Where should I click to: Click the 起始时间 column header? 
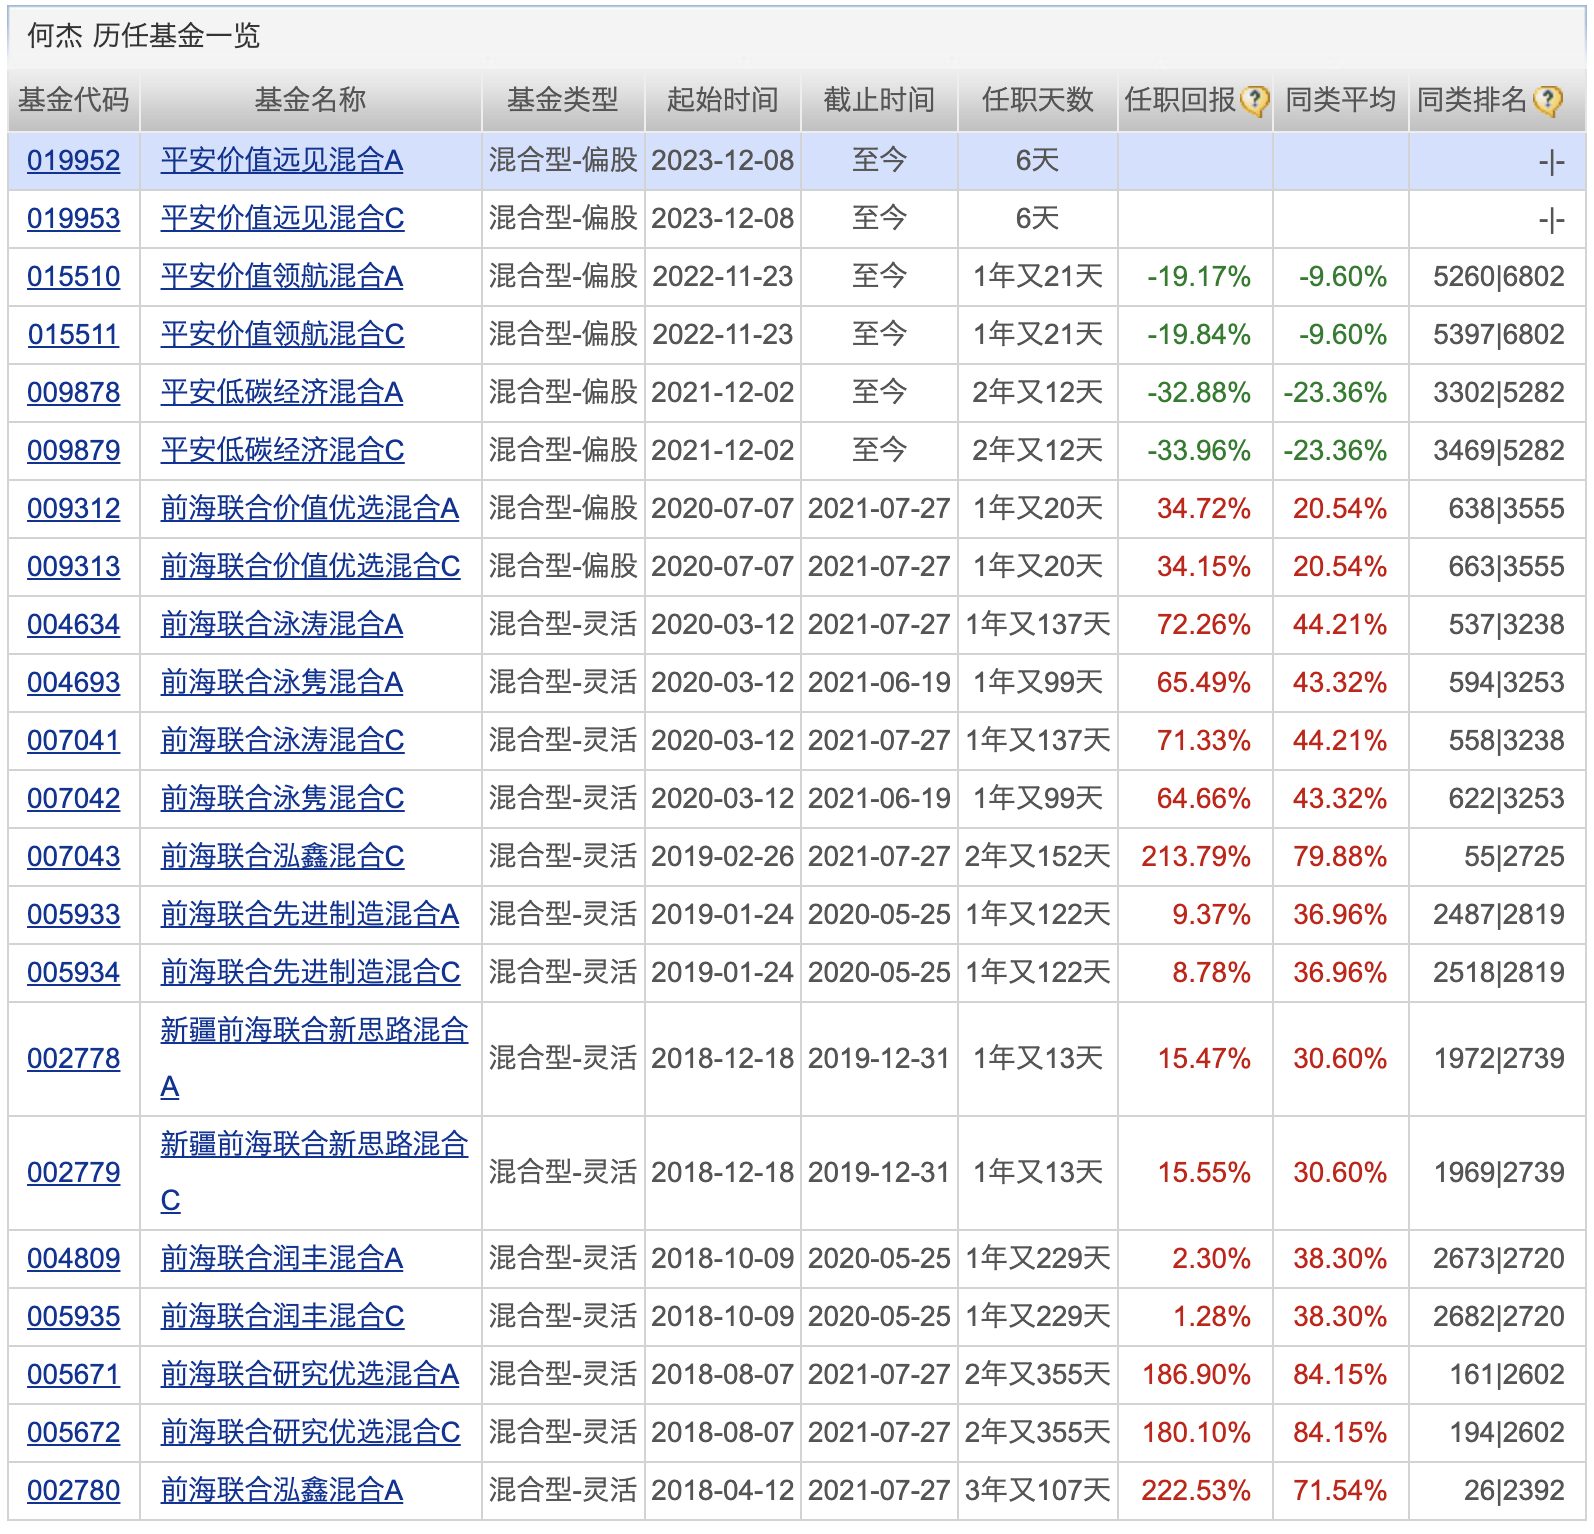(723, 100)
